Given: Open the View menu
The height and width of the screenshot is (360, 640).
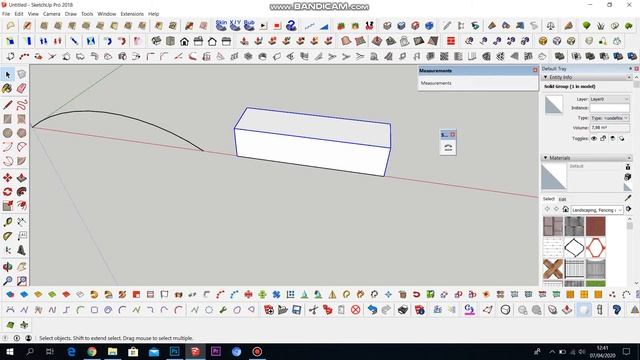Looking at the screenshot, I should [33, 14].
